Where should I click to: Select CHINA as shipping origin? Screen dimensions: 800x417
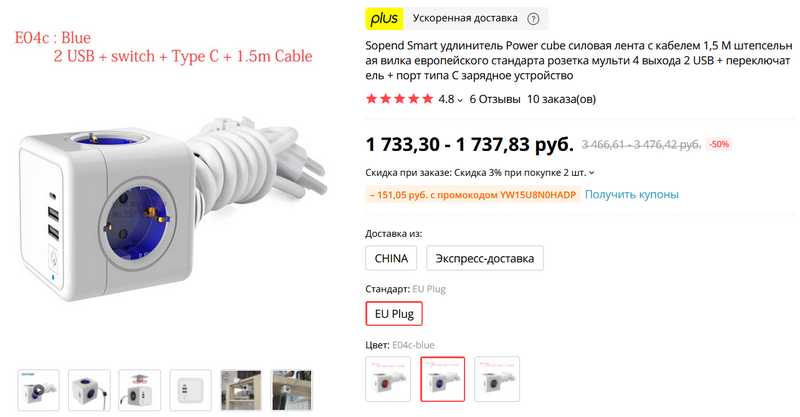click(x=391, y=258)
